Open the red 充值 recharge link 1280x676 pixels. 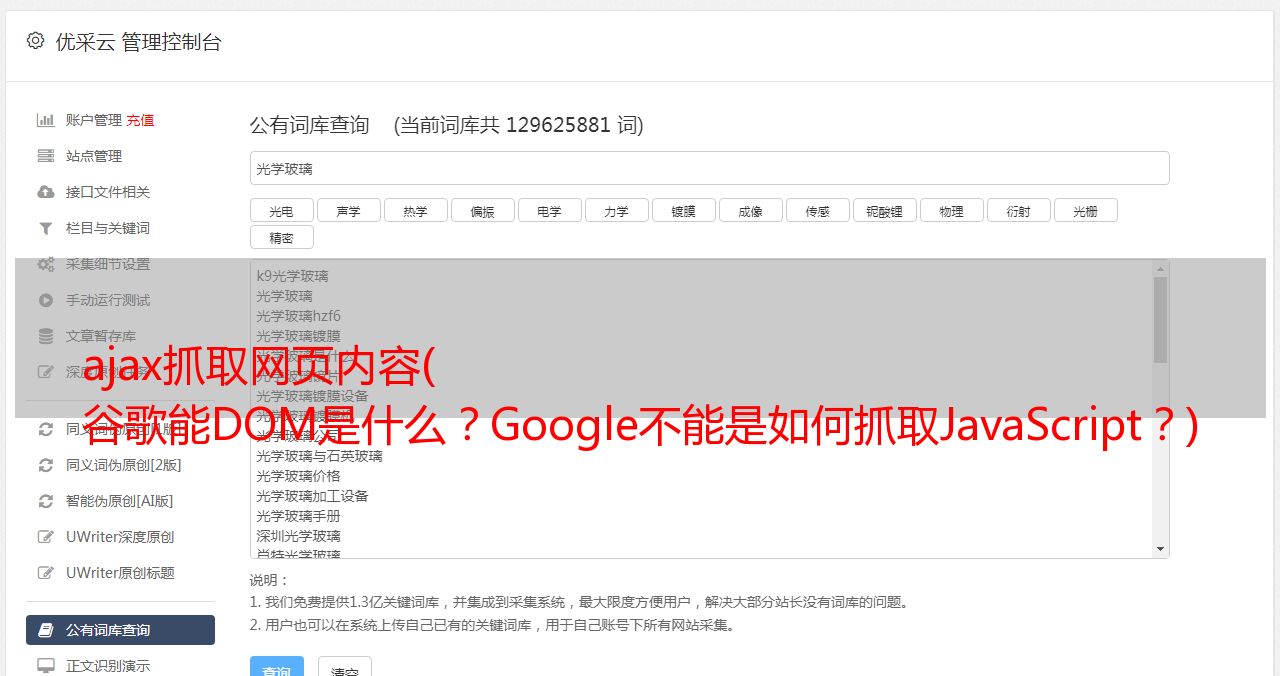coord(140,120)
